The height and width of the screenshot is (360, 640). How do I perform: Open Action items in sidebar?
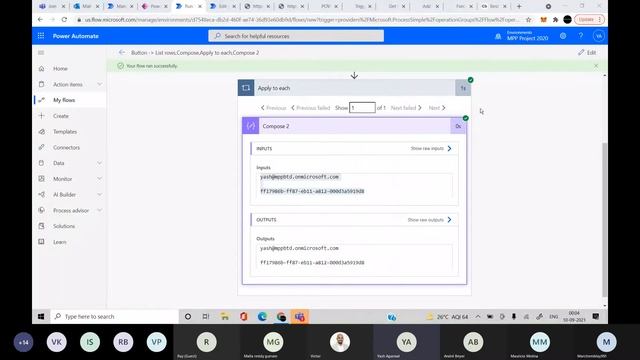(x=67, y=84)
